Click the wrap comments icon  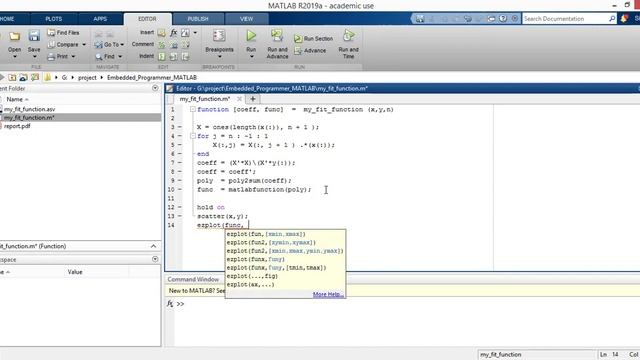coord(185,44)
